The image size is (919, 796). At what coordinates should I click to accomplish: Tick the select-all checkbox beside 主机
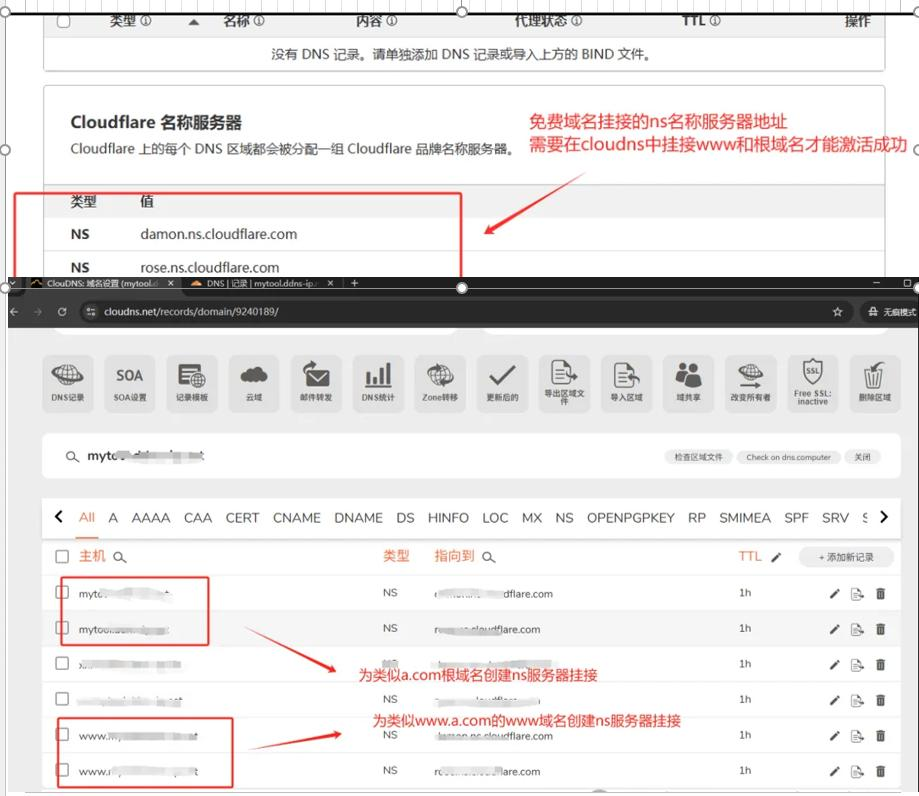click(x=62, y=556)
